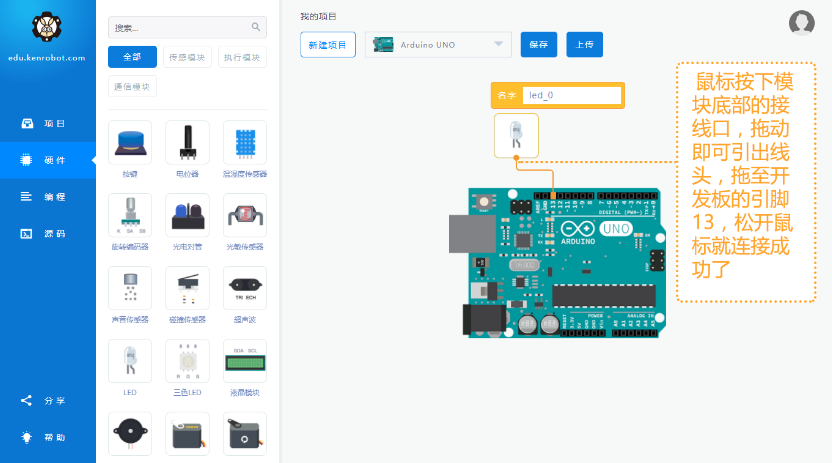Click the led_0 name input field
Screen dimensions: 832x463
click(571, 95)
